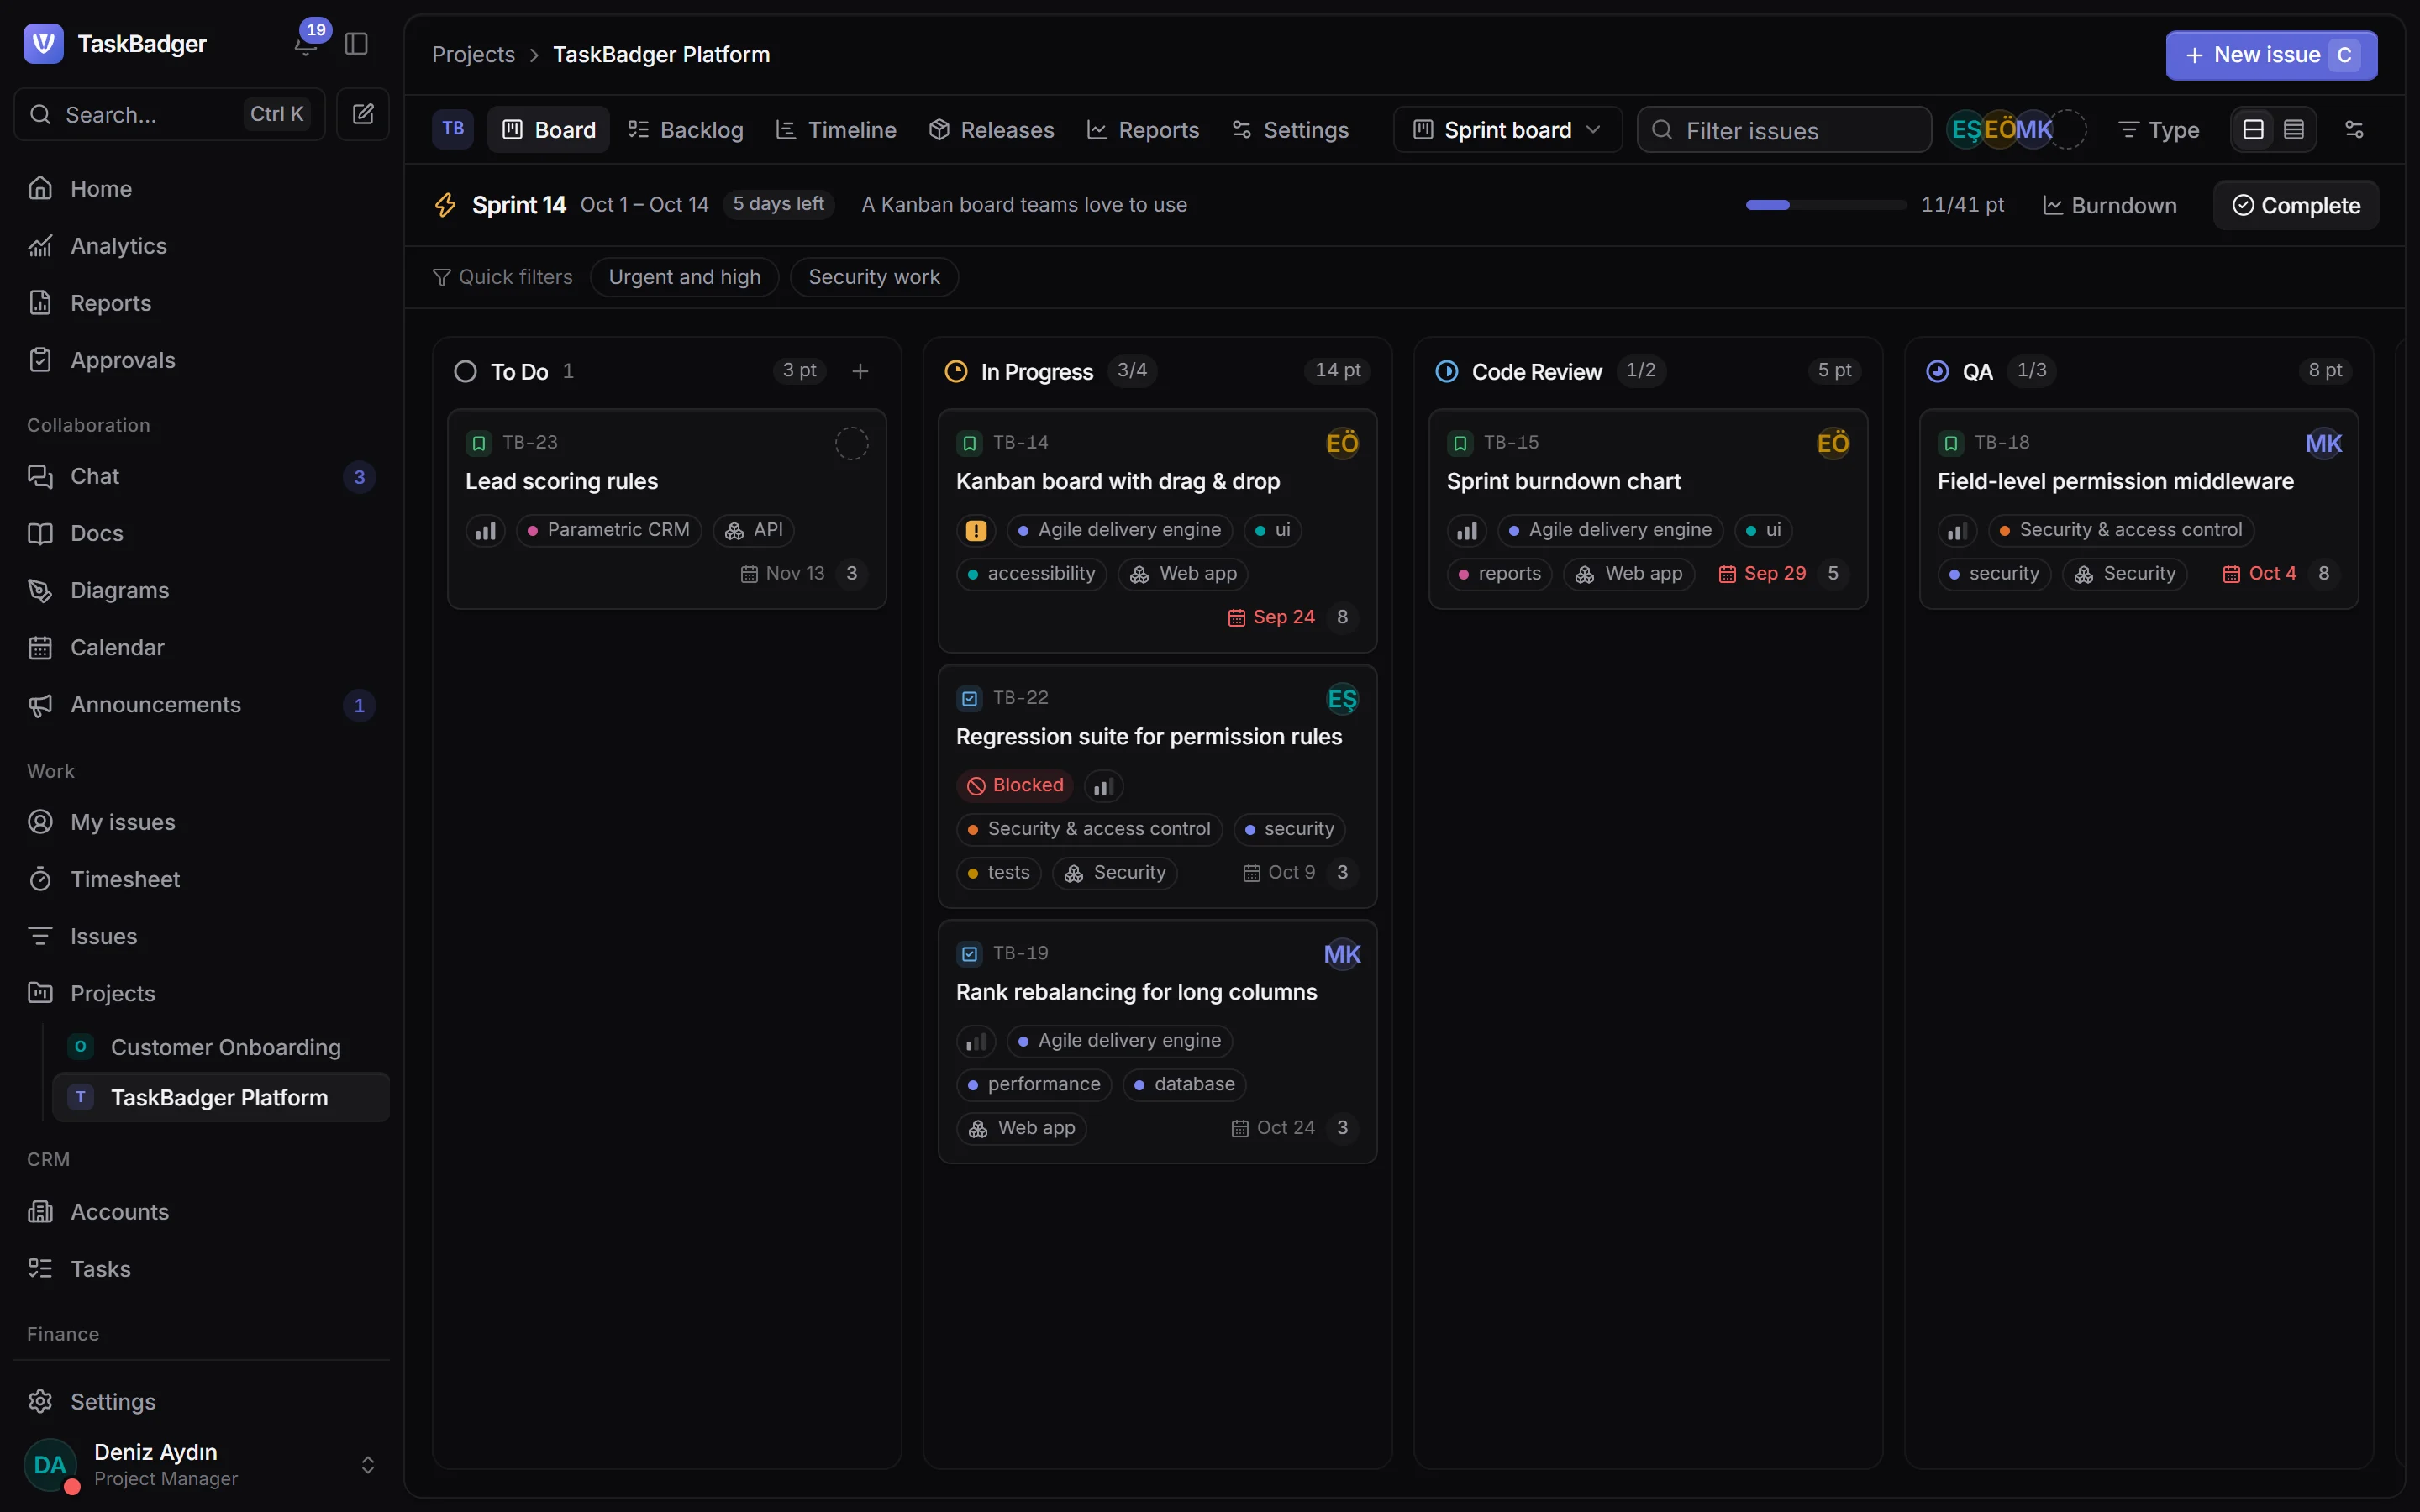Click MK avatar on Rank rebalancing card
2420x1512 pixels.
[x=1342, y=954]
